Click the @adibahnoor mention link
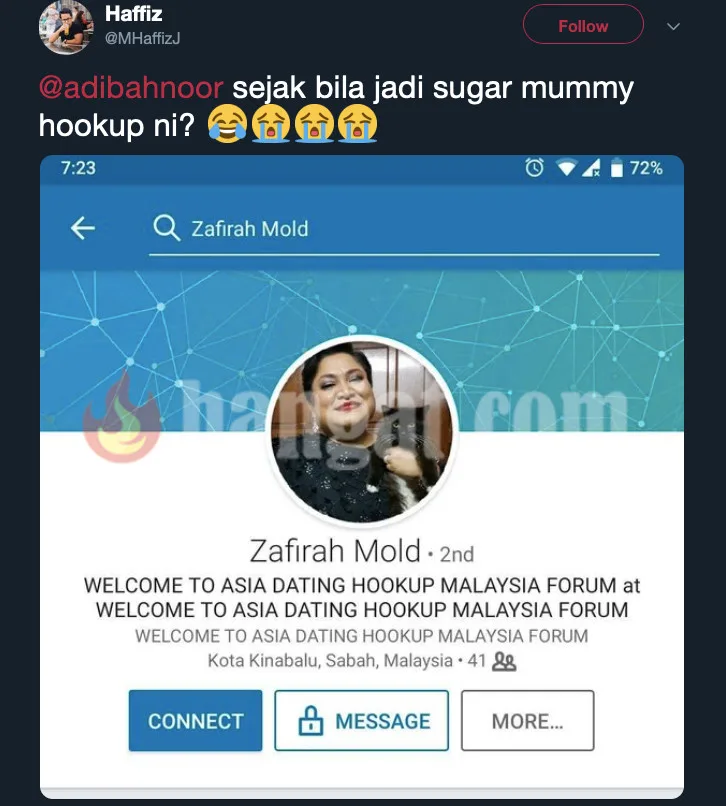This screenshot has width=726, height=806. point(131,88)
